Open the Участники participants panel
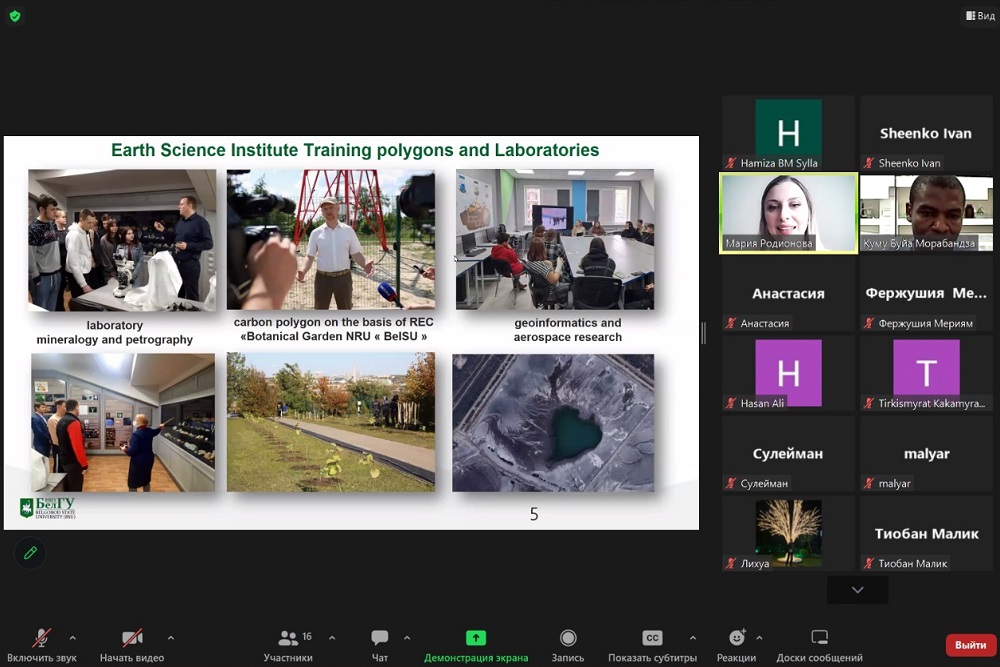Image resolution: width=1000 pixels, height=667 pixels. tap(288, 645)
